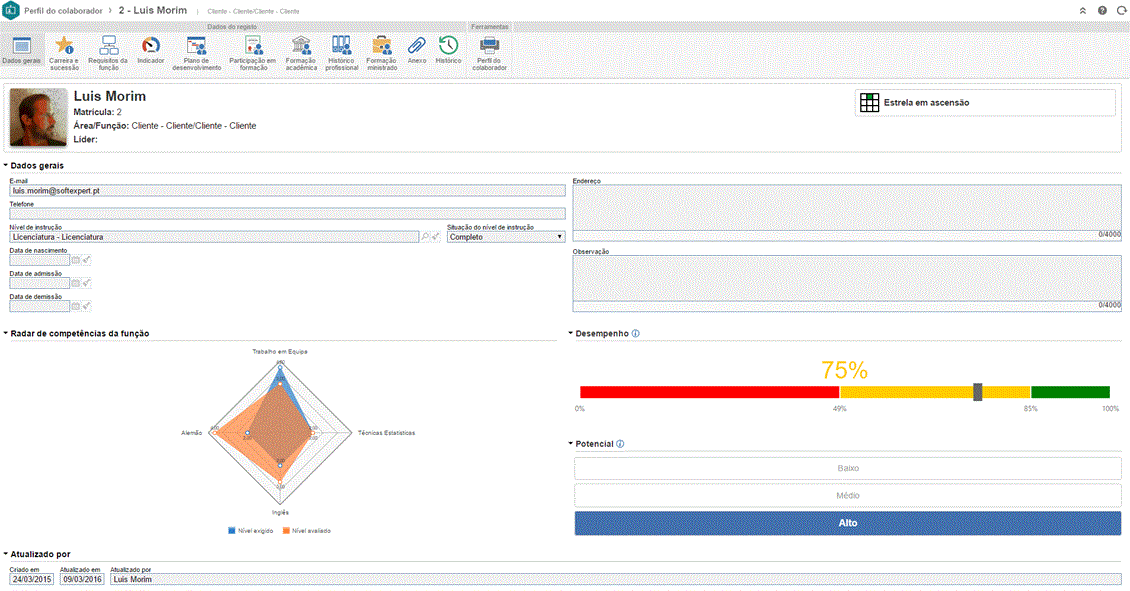Click the Estrela em ascensão button
The height and width of the screenshot is (591, 1130).
[984, 103]
